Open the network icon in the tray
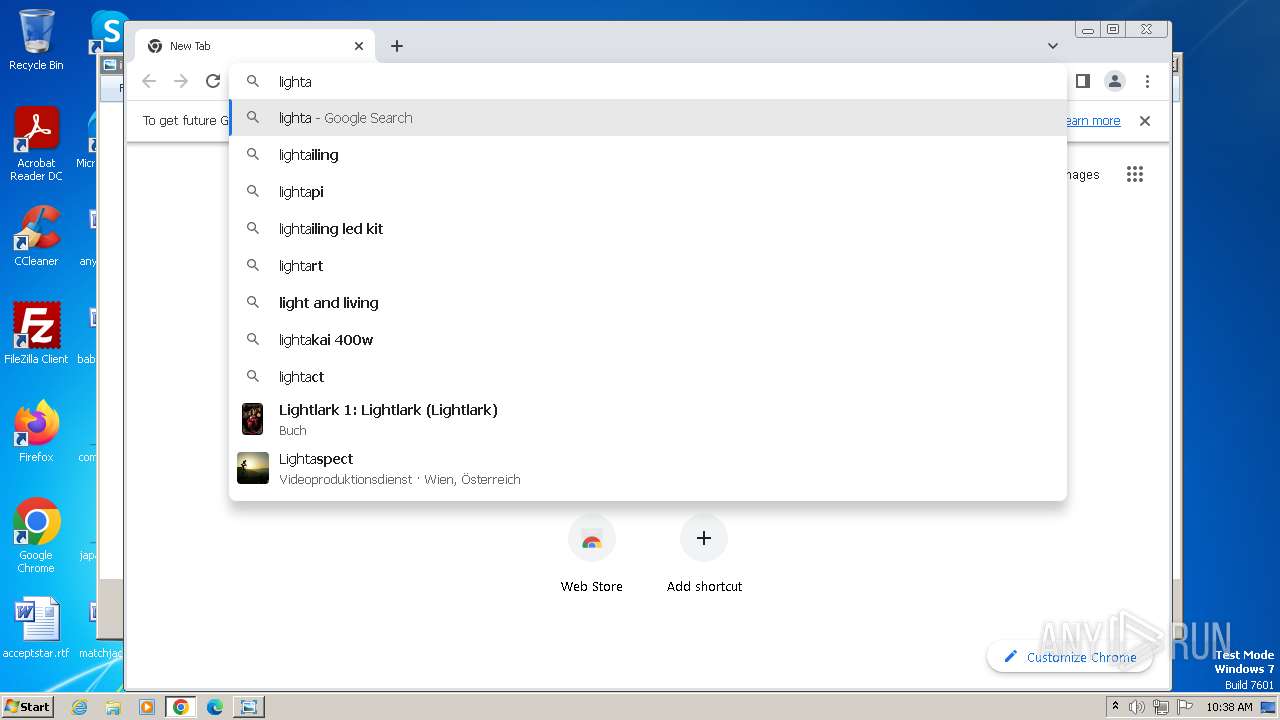 coord(1160,707)
